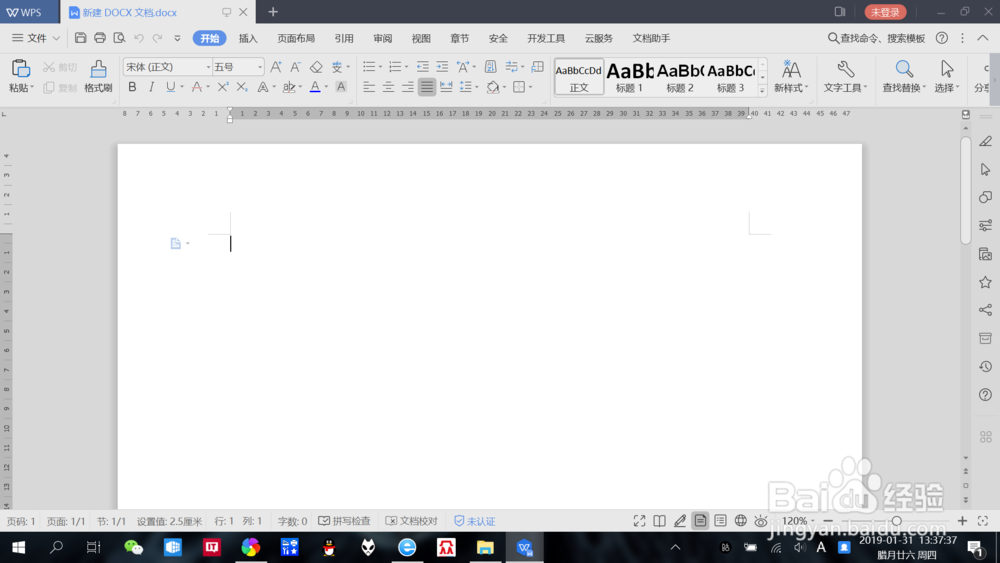Toggle justified alignment
The height and width of the screenshot is (563, 1000).
point(427,87)
